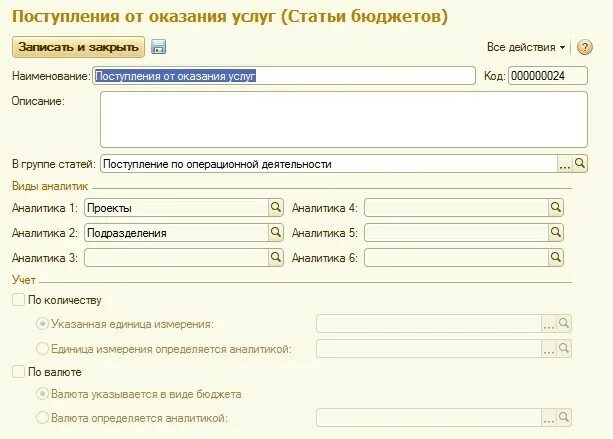Screen dimensions: 613x439
Task: Click magnifier icon in Аналитика 3 field
Action: click(276, 257)
